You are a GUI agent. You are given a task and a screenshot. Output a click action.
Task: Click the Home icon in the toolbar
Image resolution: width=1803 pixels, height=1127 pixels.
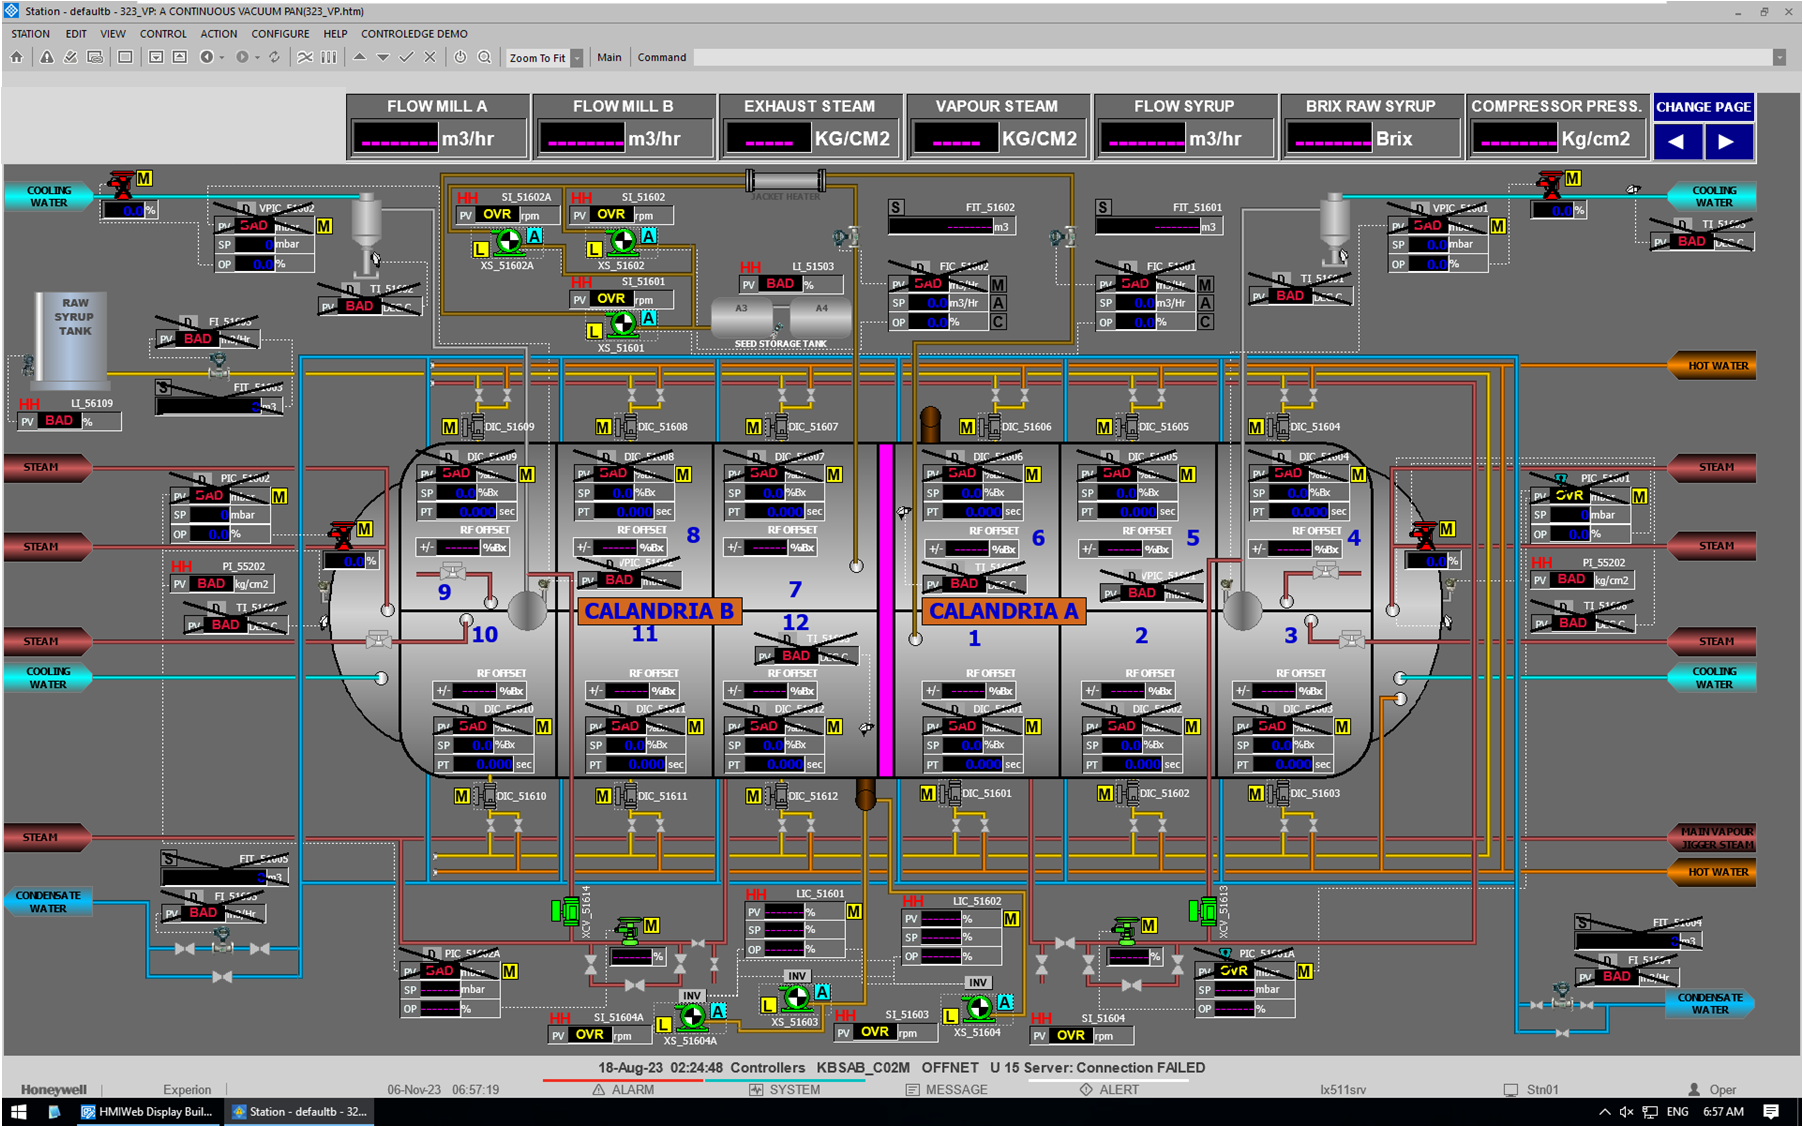(17, 58)
